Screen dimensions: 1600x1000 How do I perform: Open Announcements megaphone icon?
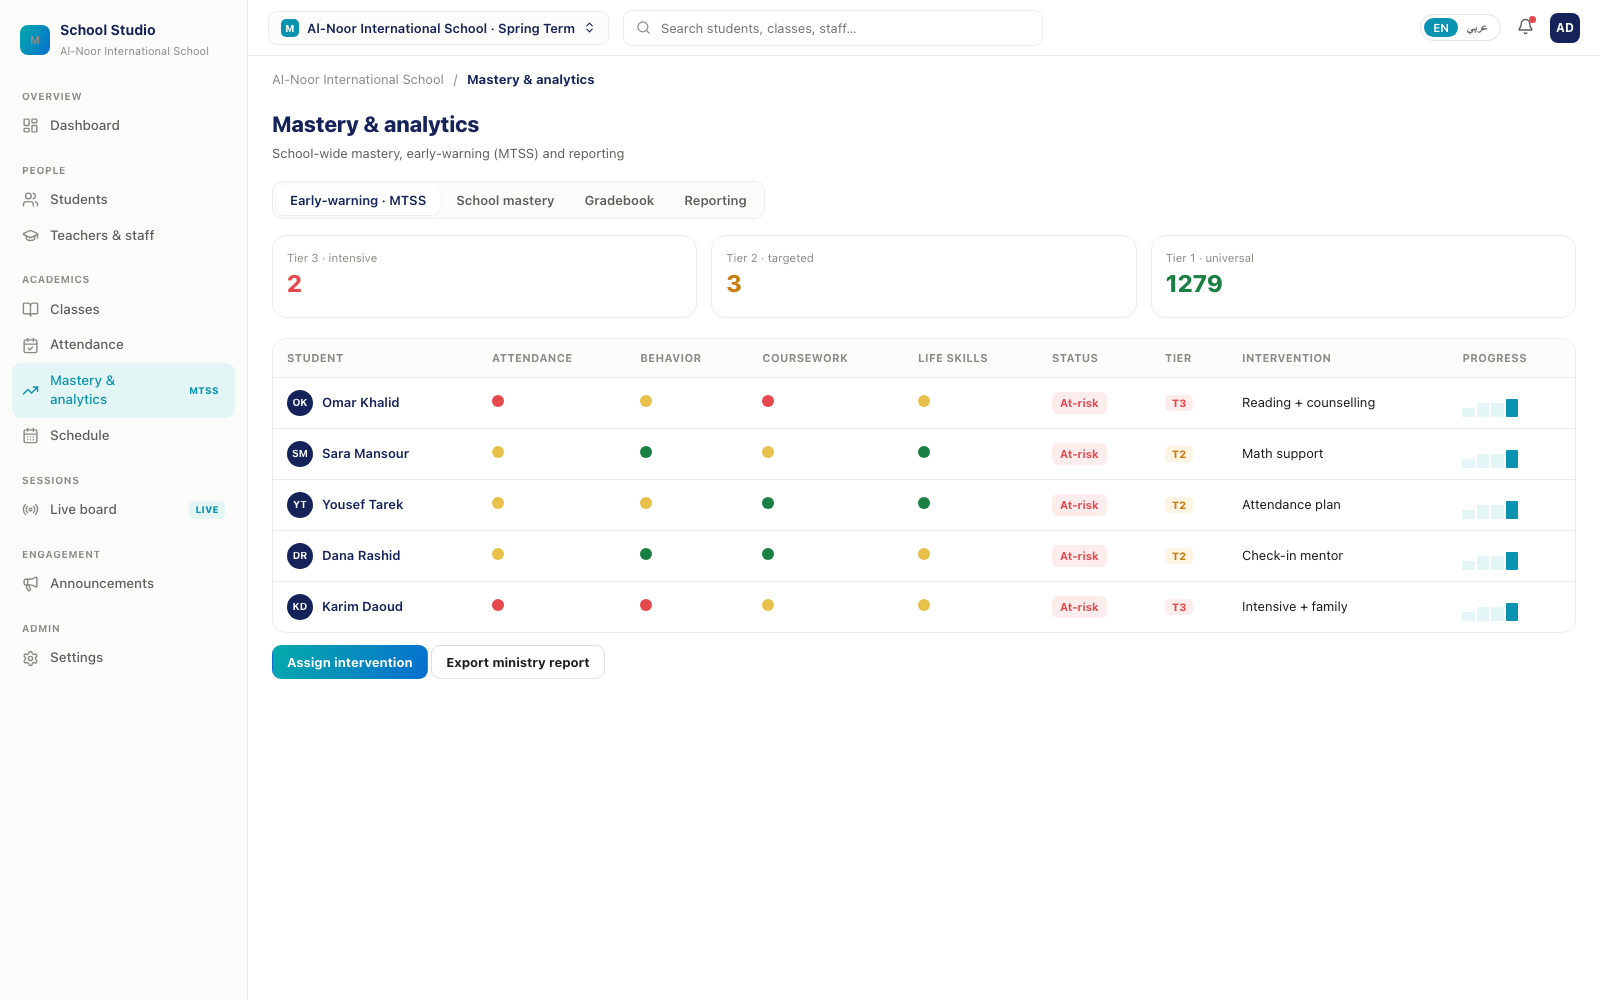coord(31,584)
